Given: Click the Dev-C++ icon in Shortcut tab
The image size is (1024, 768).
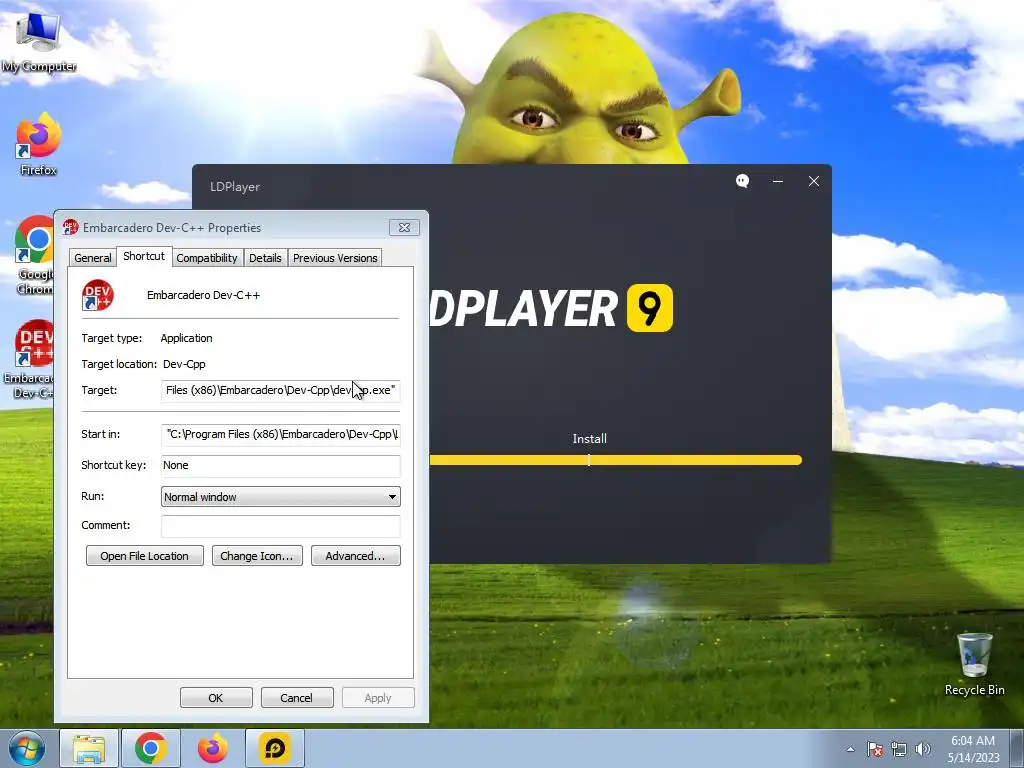Looking at the screenshot, I should (98, 295).
